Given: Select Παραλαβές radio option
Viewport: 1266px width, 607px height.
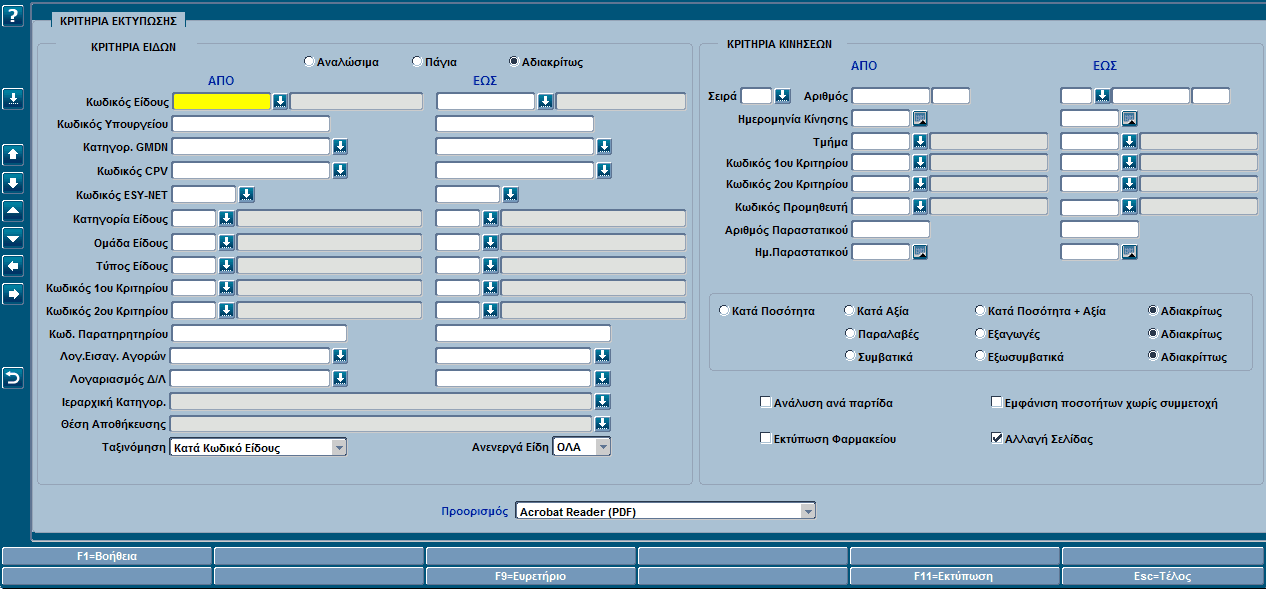Looking at the screenshot, I should click(850, 334).
